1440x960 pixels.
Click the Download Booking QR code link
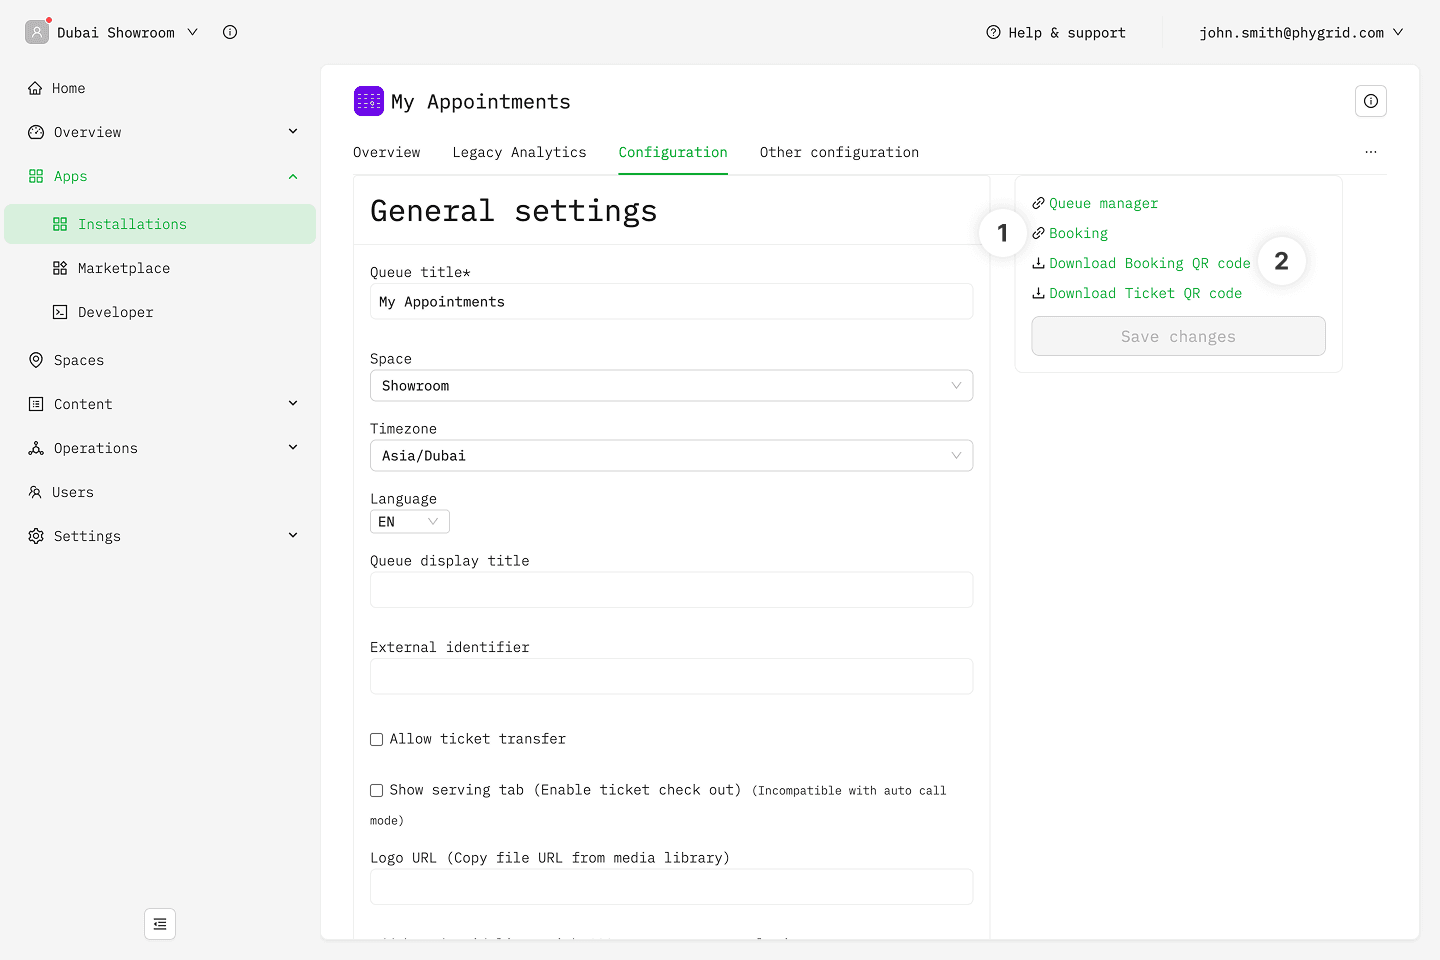1148,263
